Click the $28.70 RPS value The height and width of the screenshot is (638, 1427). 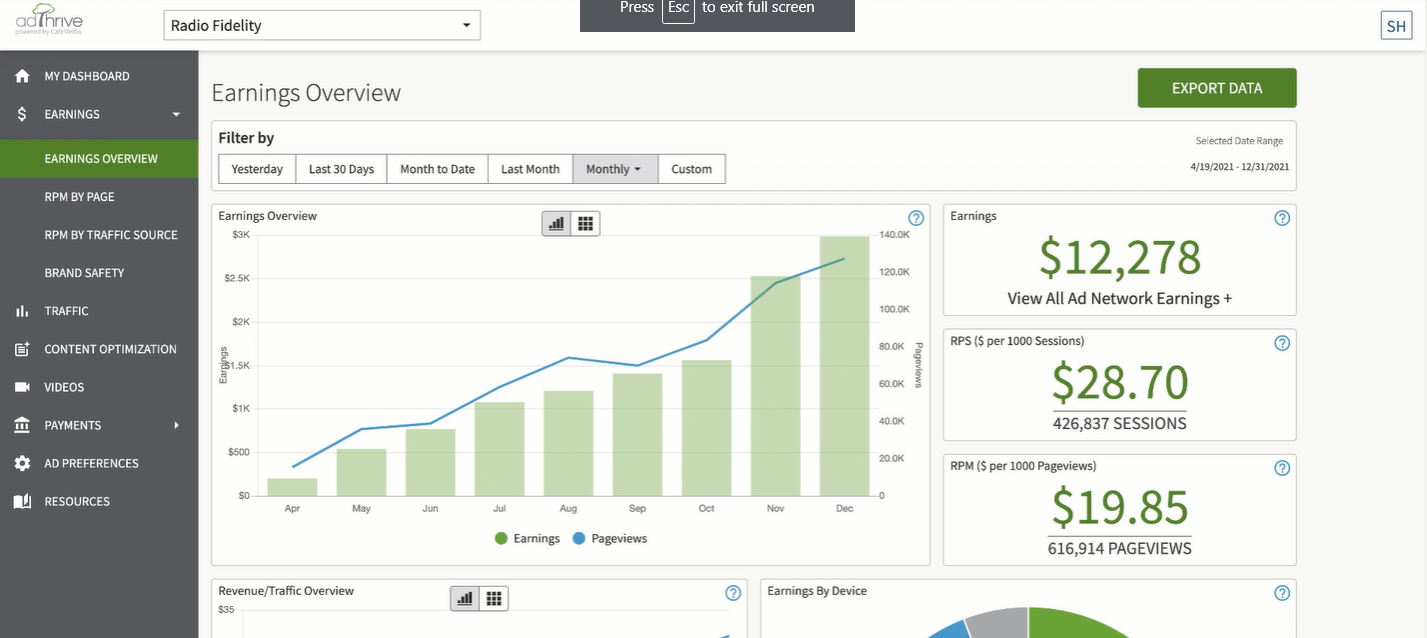pos(1120,382)
